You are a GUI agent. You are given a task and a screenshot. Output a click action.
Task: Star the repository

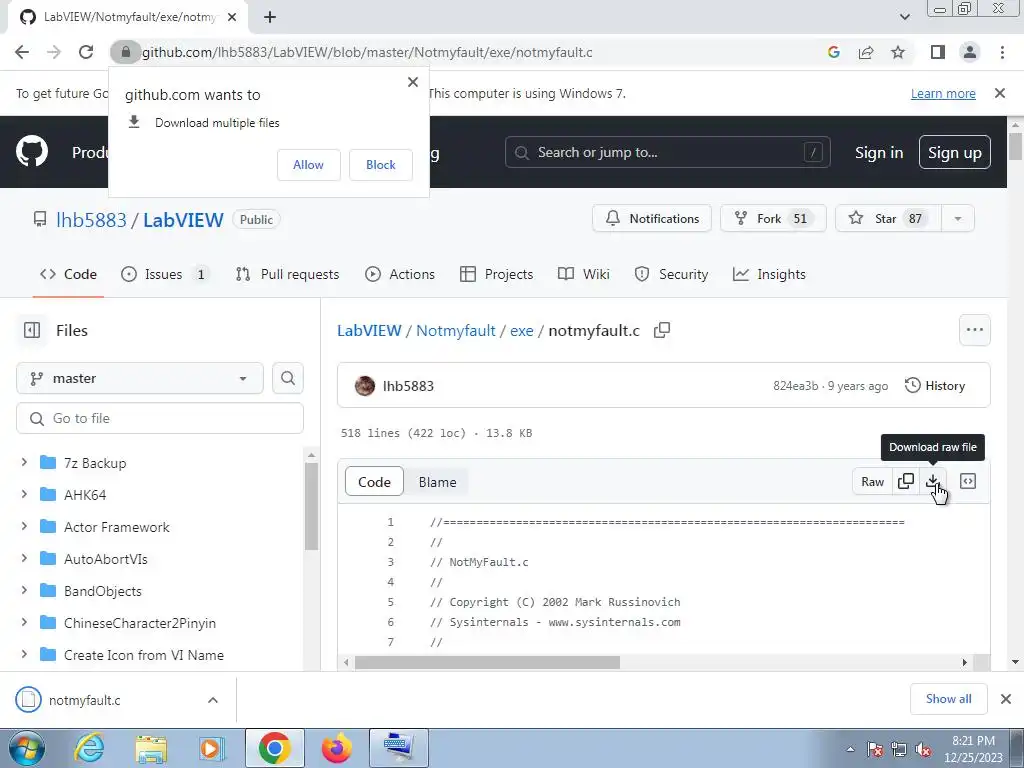[888, 218]
